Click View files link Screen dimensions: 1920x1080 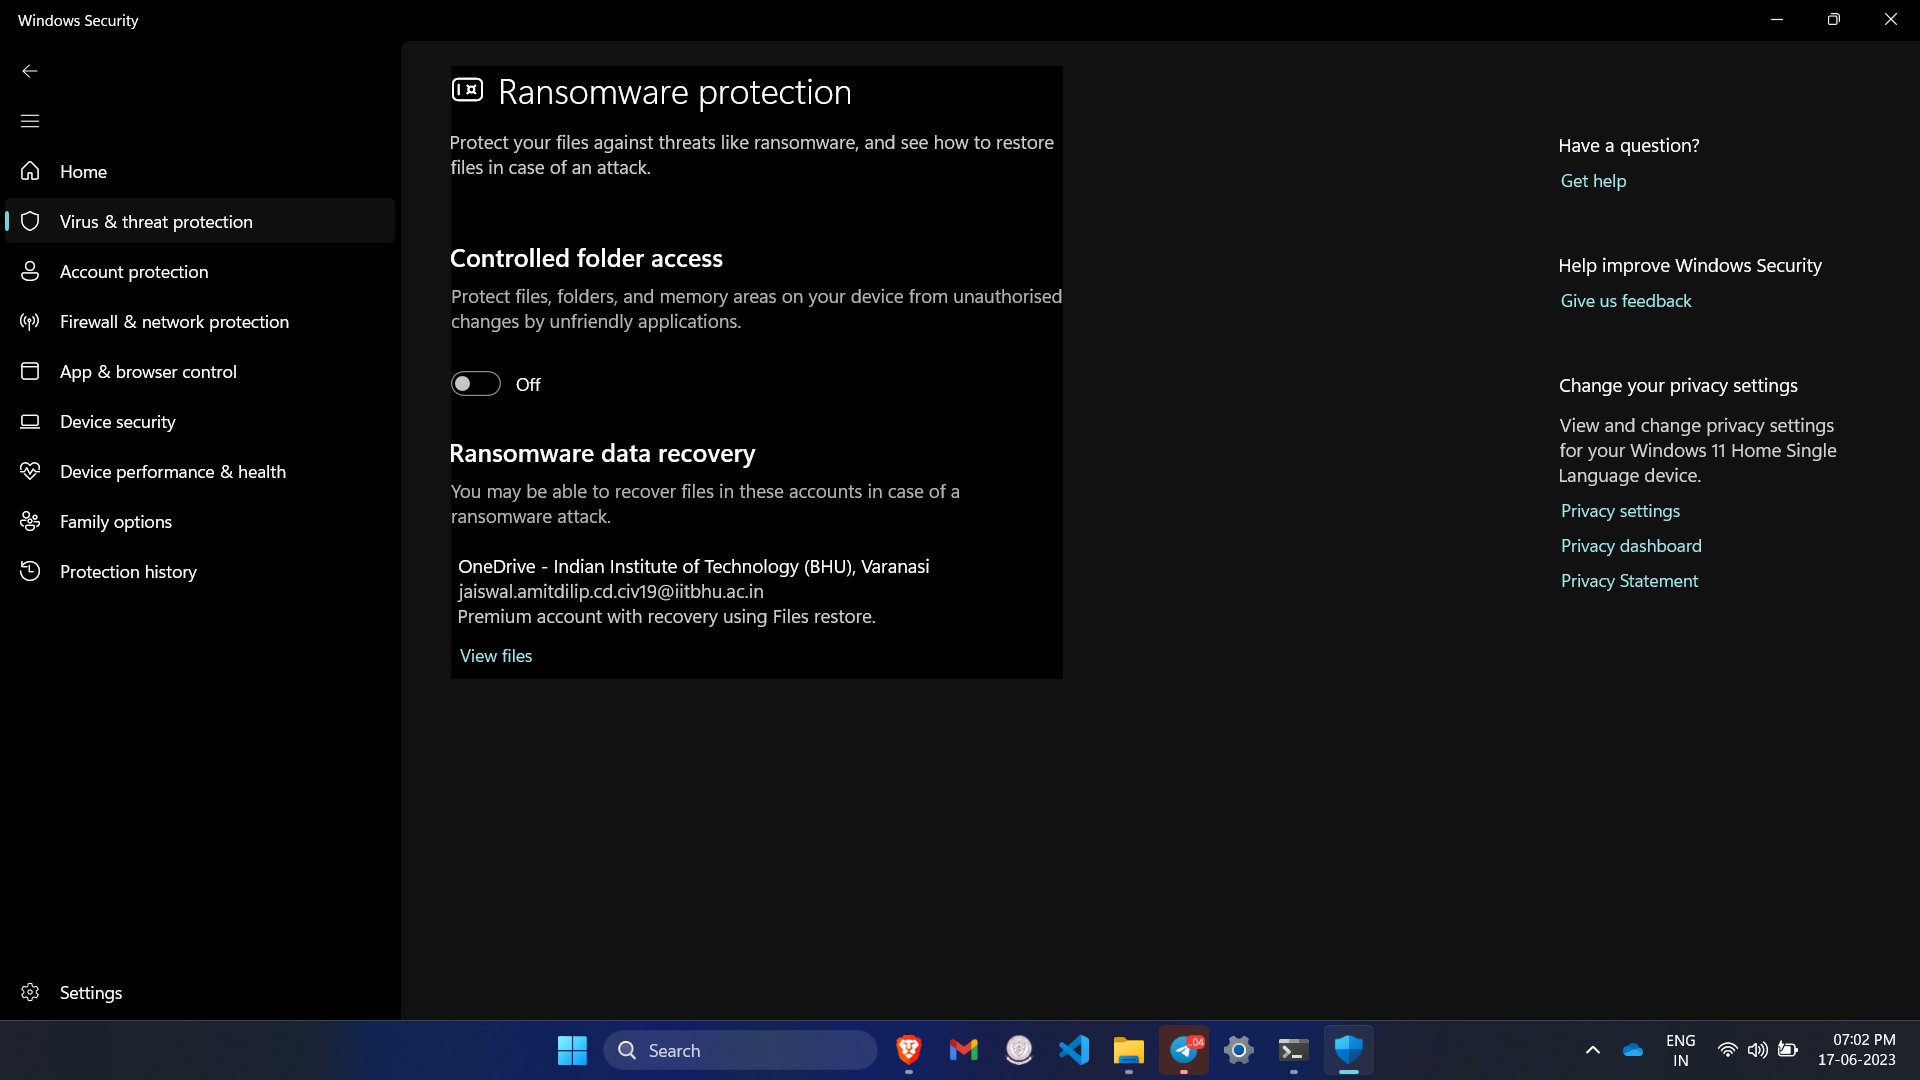pos(495,656)
